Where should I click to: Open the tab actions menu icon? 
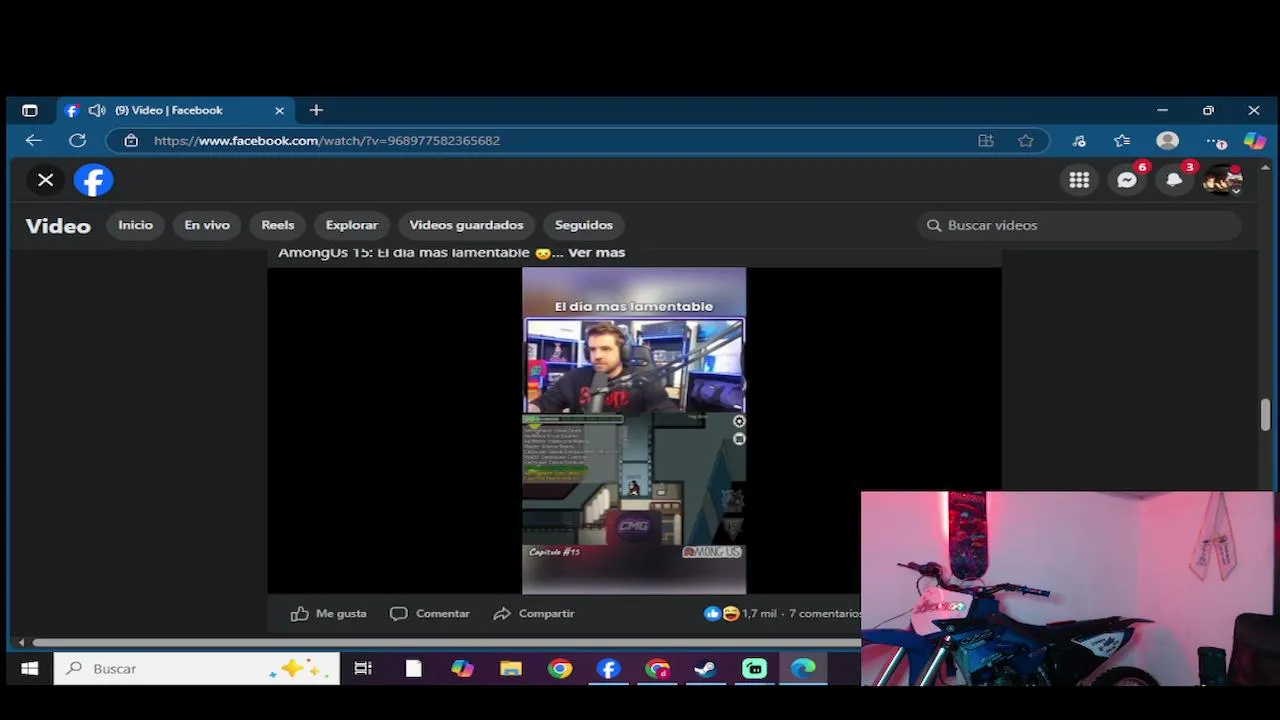(29, 110)
